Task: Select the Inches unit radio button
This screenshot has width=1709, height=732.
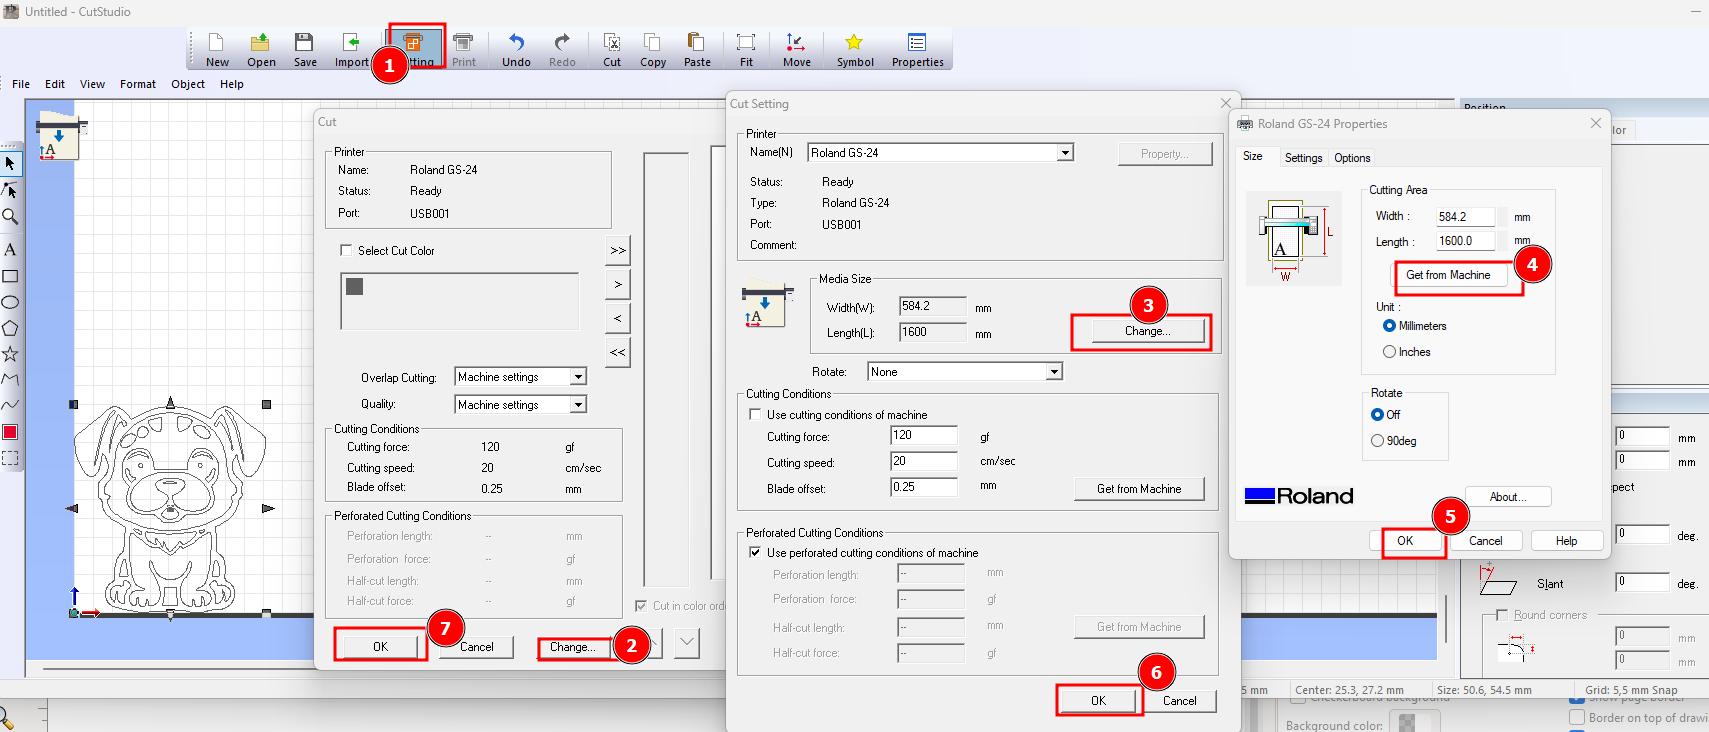Action: [x=1389, y=352]
